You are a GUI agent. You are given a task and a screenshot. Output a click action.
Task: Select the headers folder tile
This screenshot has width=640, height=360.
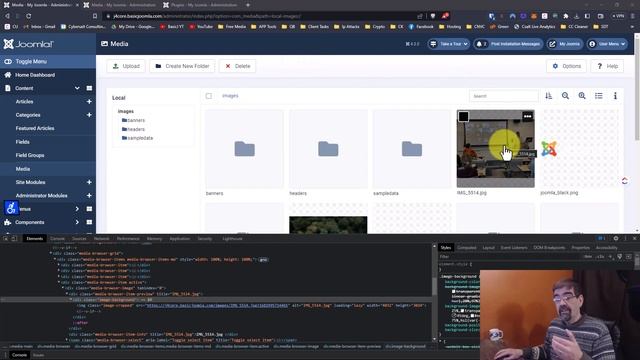click(328, 149)
